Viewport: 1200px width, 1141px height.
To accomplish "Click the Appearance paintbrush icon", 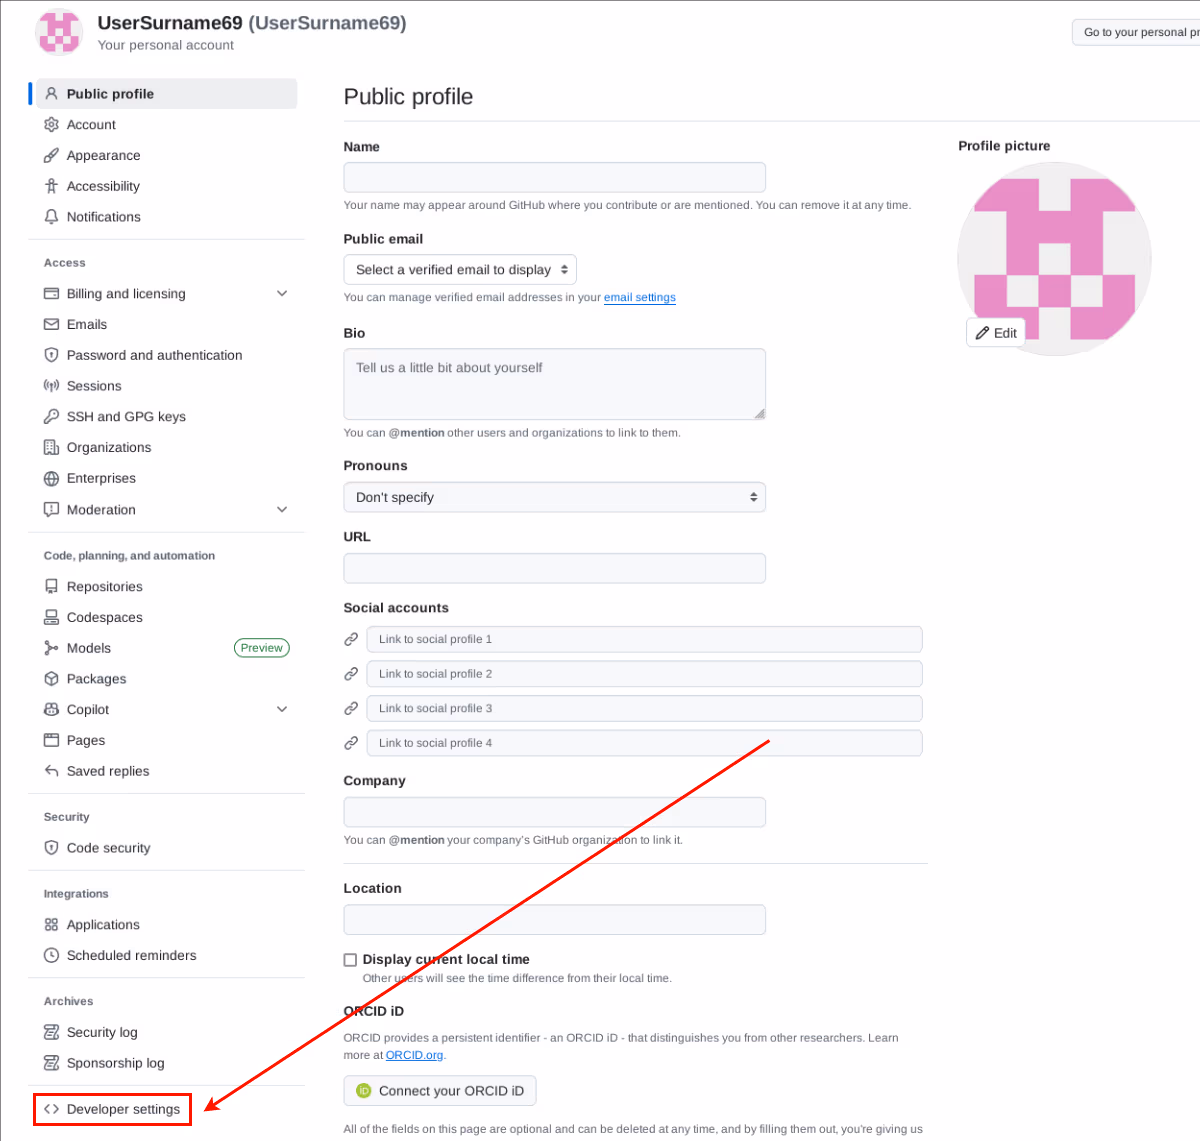I will tap(51, 156).
